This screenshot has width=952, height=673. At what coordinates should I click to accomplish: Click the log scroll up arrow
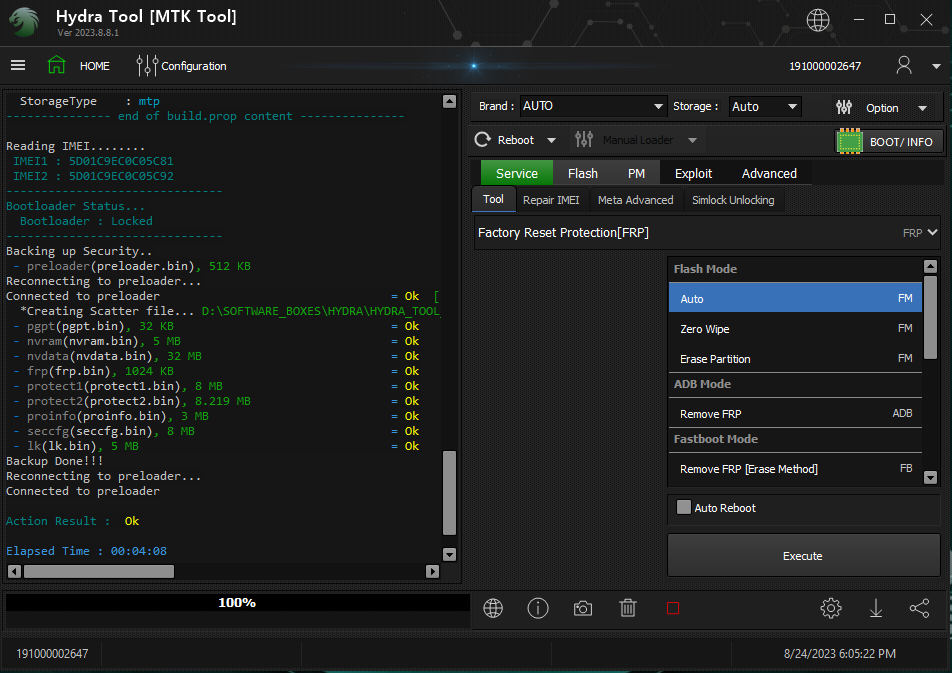coord(449,101)
